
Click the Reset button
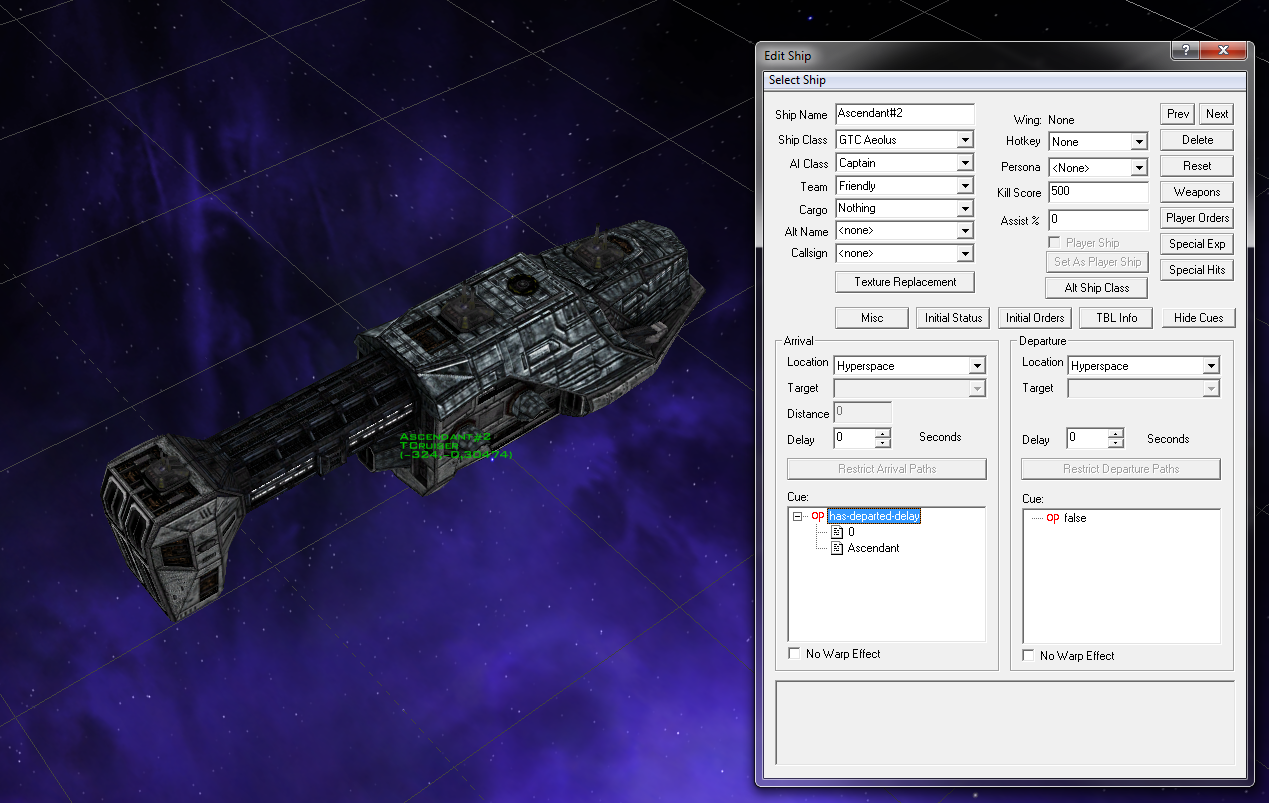coord(1197,166)
